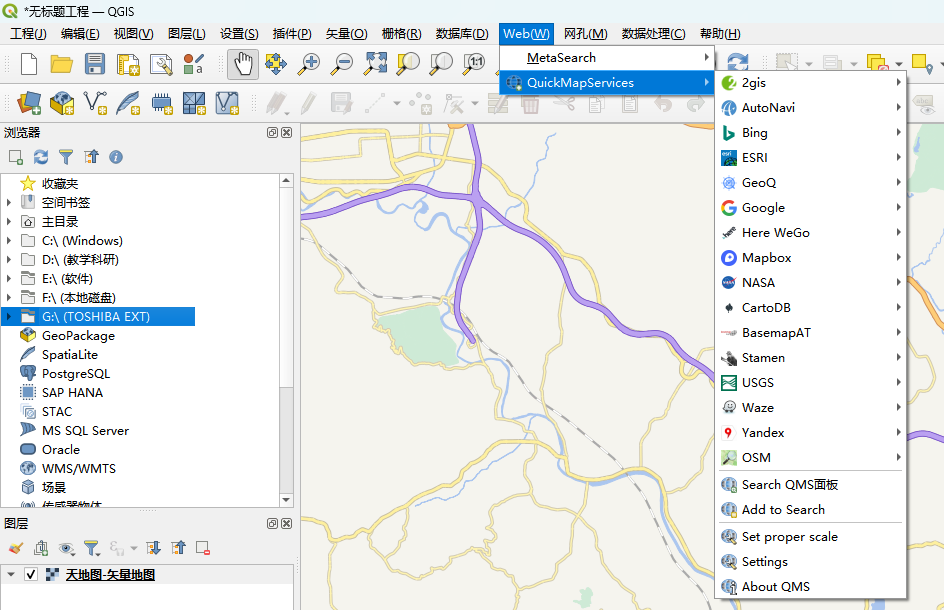Expand the 空间书签 tree node arrow
The image size is (944, 610).
8,202
